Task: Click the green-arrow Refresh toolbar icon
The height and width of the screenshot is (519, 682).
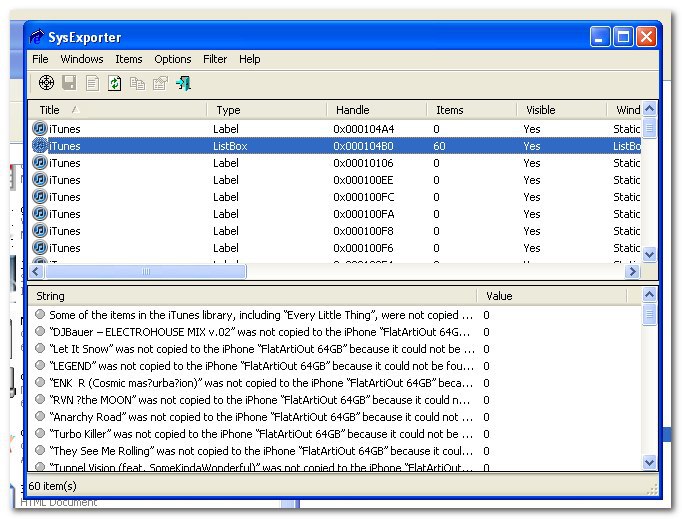Action: tap(114, 83)
